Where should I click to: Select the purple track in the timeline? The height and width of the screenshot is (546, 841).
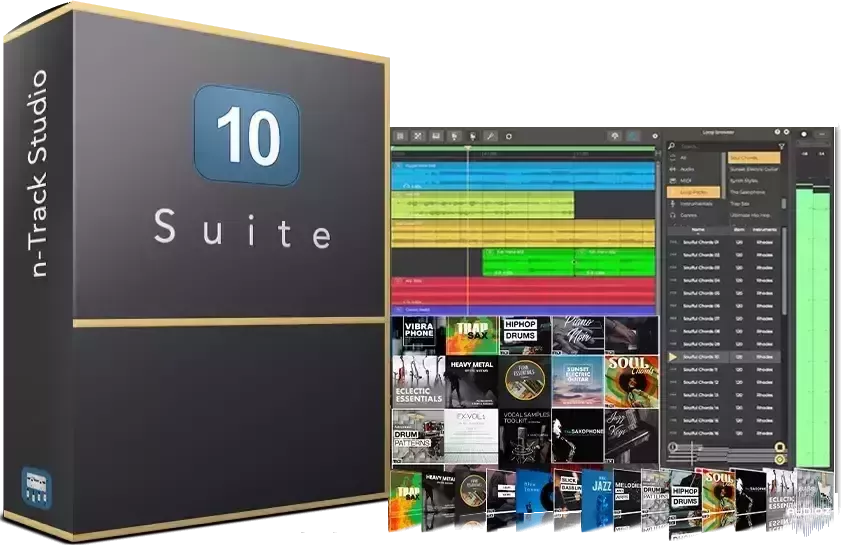click(x=523, y=310)
